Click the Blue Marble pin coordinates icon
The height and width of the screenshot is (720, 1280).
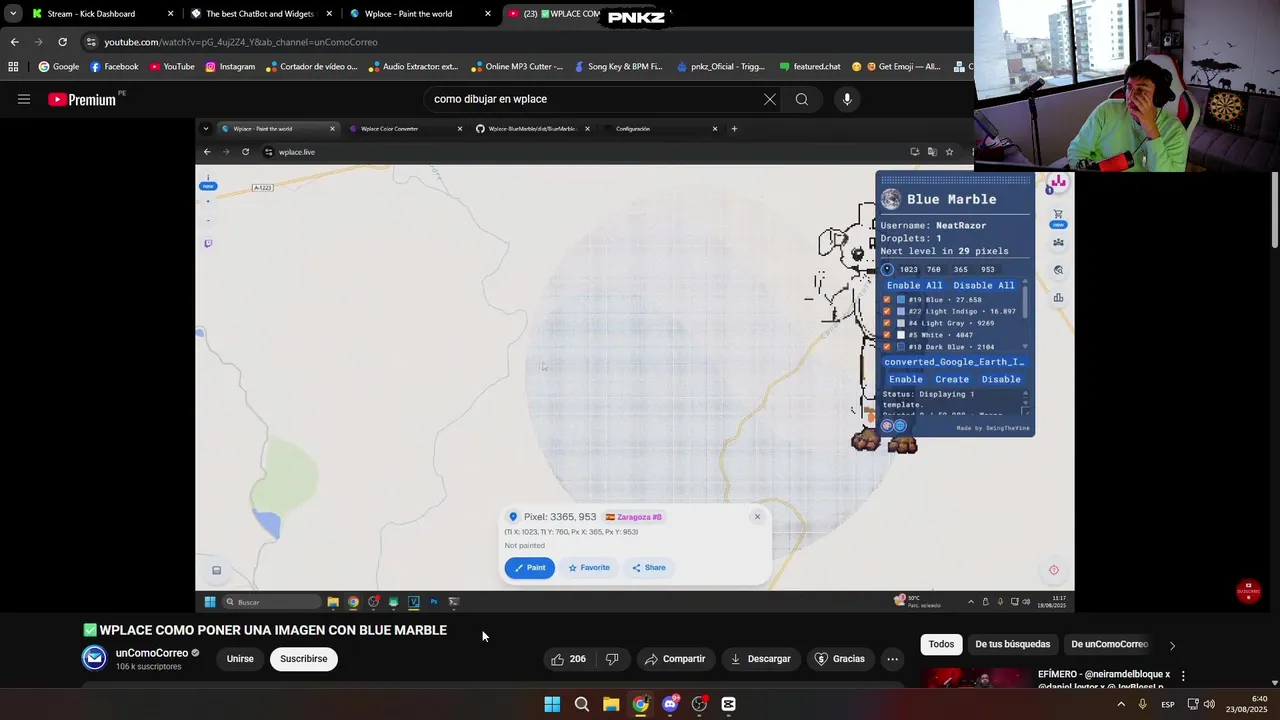click(x=887, y=269)
